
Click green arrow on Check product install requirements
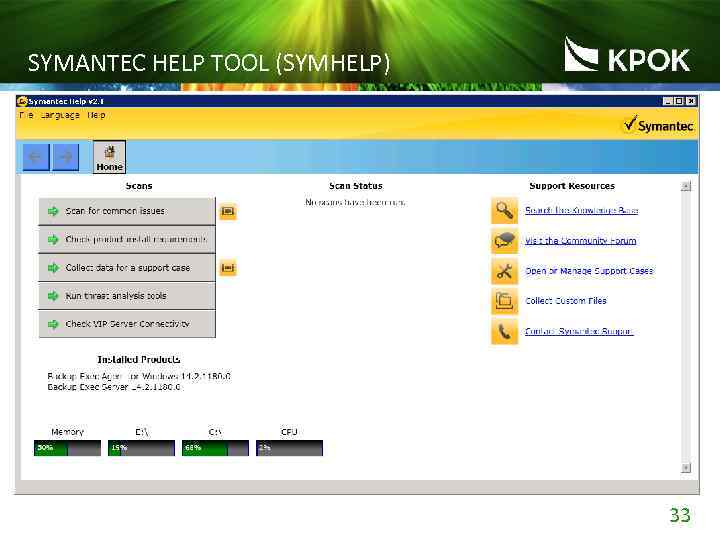[x=53, y=240]
